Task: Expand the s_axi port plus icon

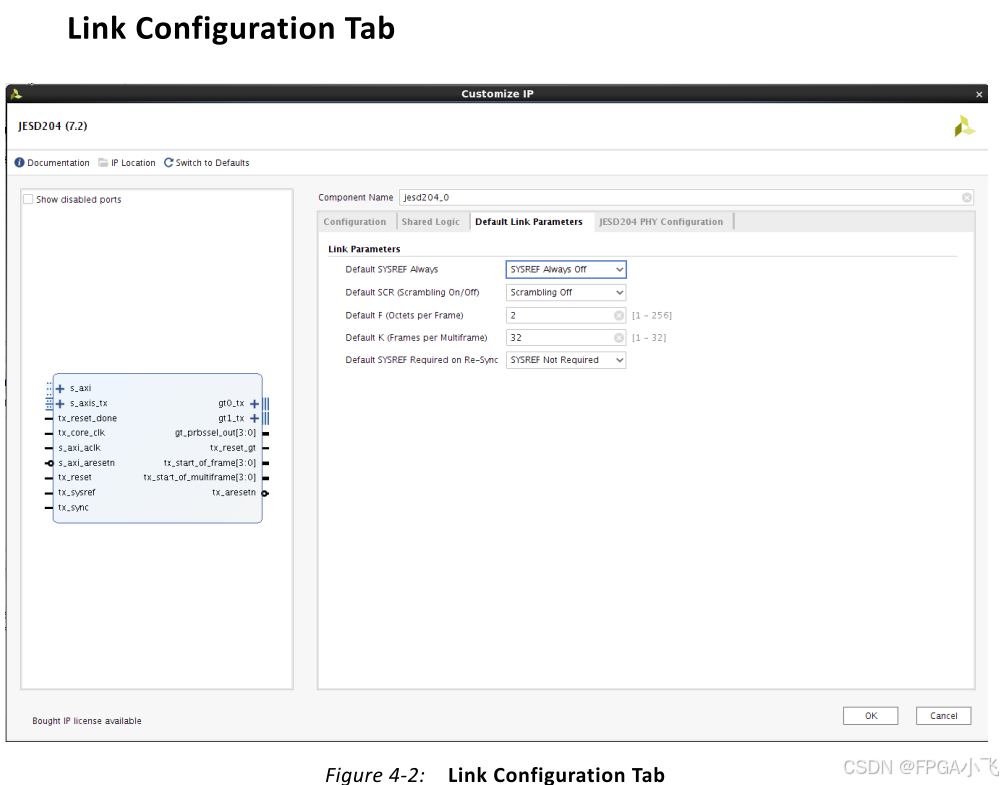Action: pyautogui.click(x=60, y=388)
